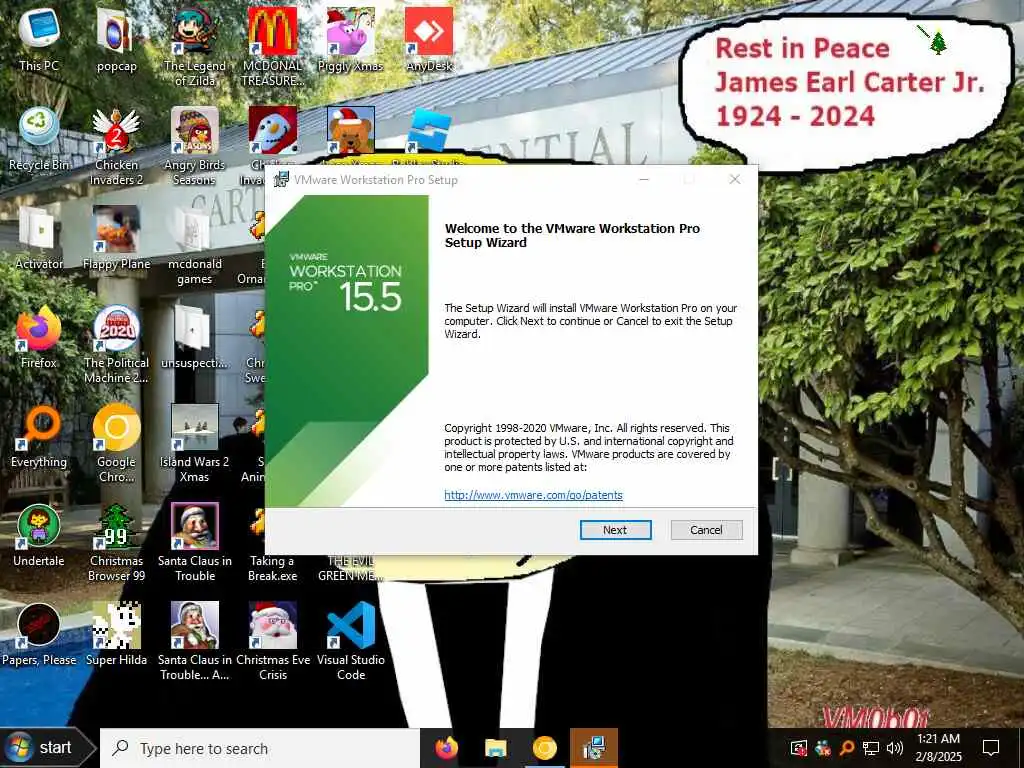1024x768 pixels.
Task: Select the Google Chrome desktop shortcut
Action: point(116,444)
